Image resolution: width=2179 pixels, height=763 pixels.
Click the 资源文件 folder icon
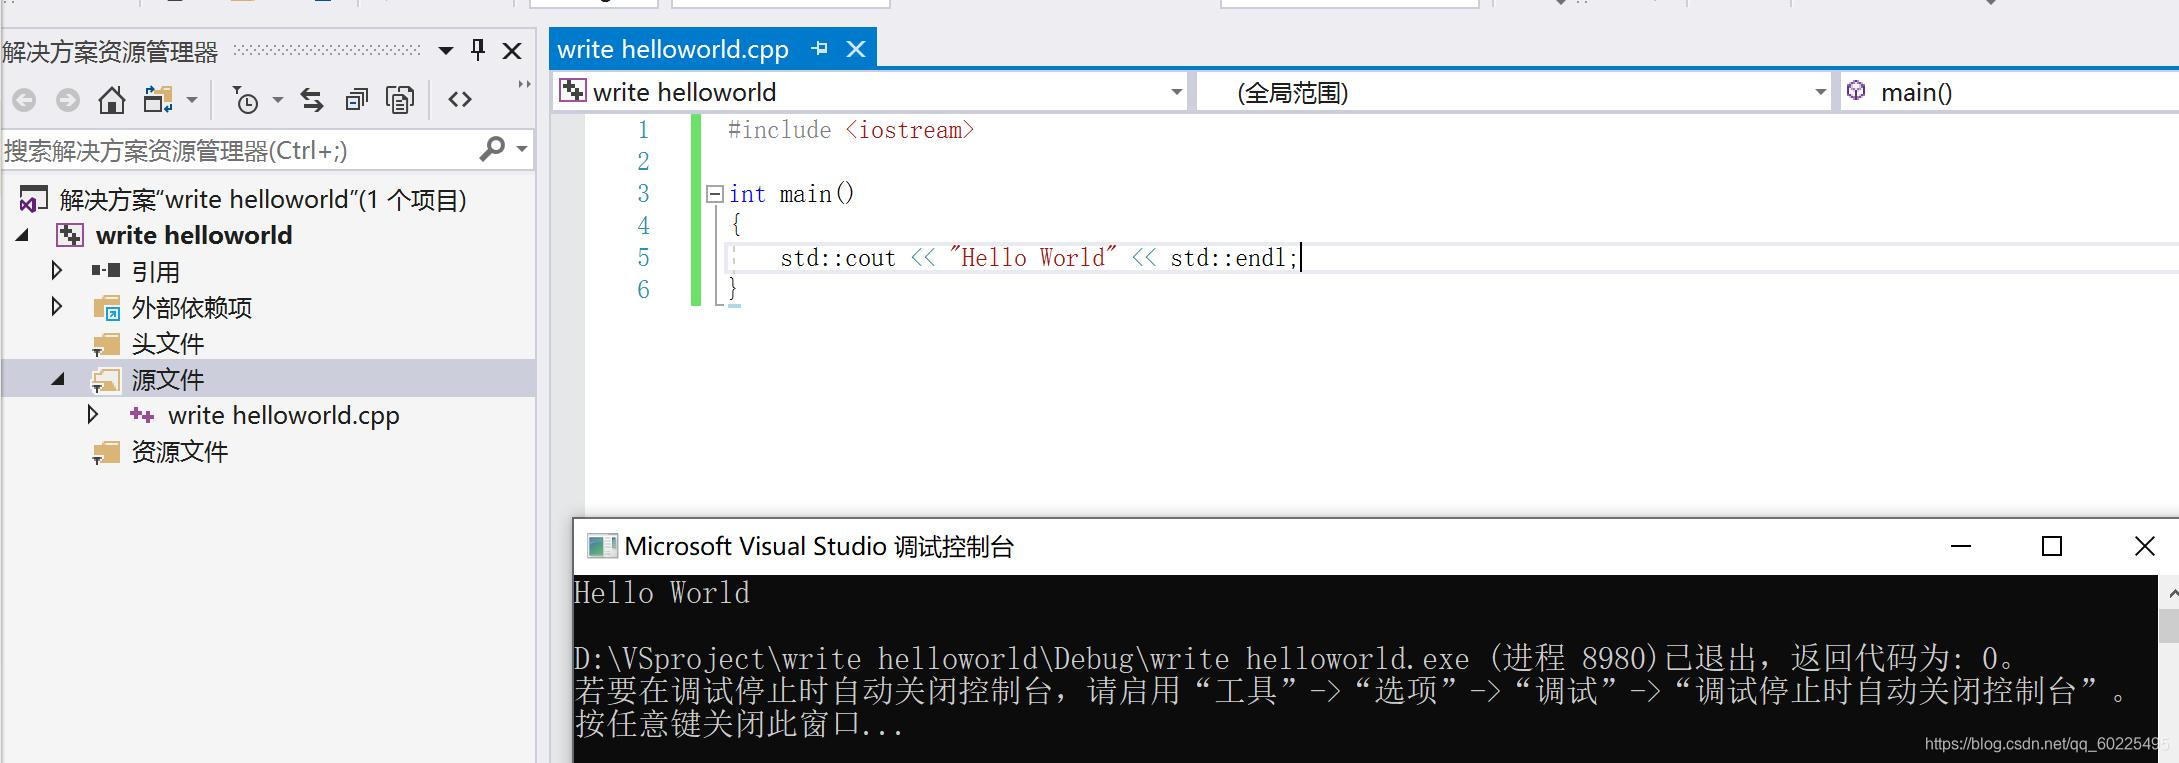[x=106, y=453]
